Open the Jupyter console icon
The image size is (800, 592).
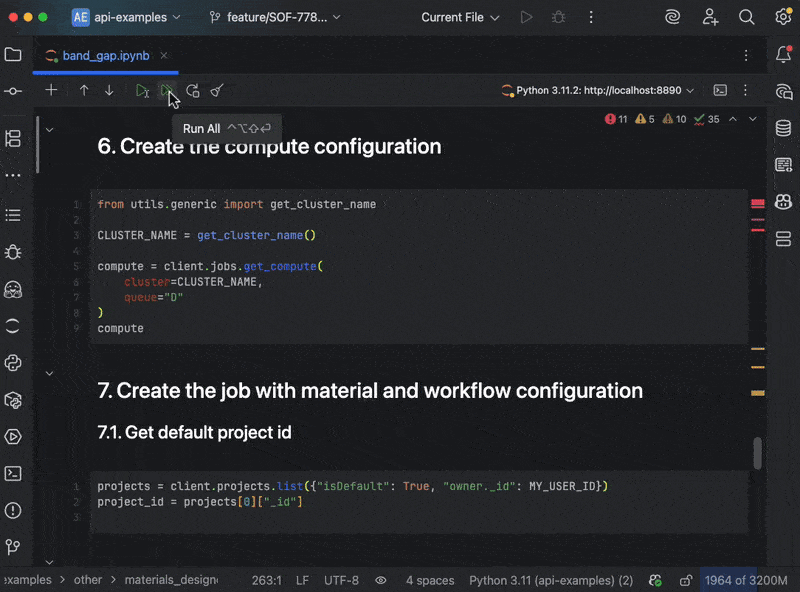[720, 90]
